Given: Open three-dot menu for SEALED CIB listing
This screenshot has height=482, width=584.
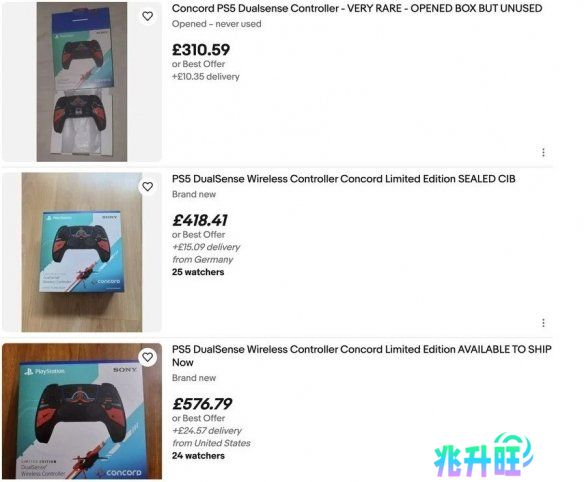Looking at the screenshot, I should (x=543, y=323).
